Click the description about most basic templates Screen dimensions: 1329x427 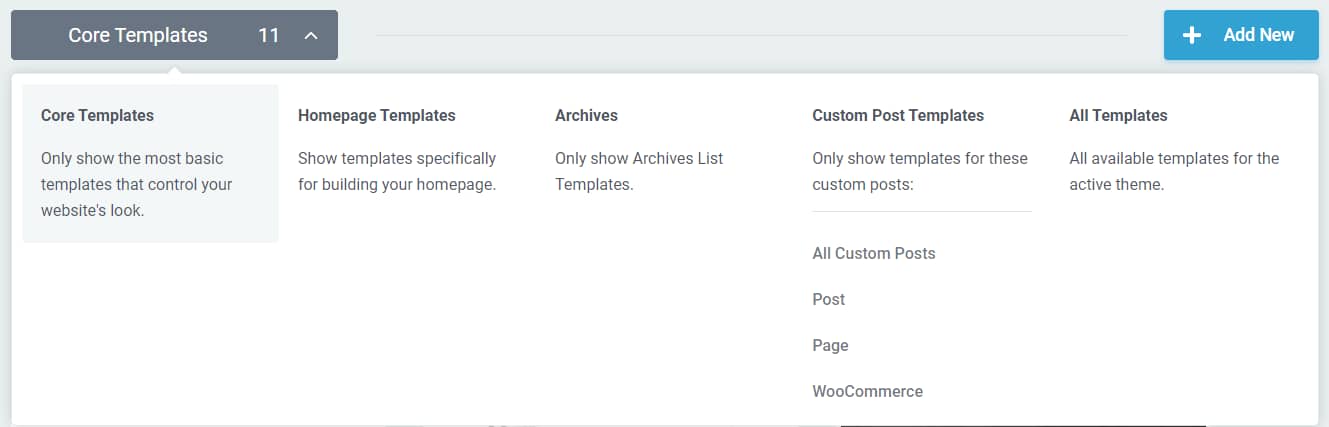point(136,184)
